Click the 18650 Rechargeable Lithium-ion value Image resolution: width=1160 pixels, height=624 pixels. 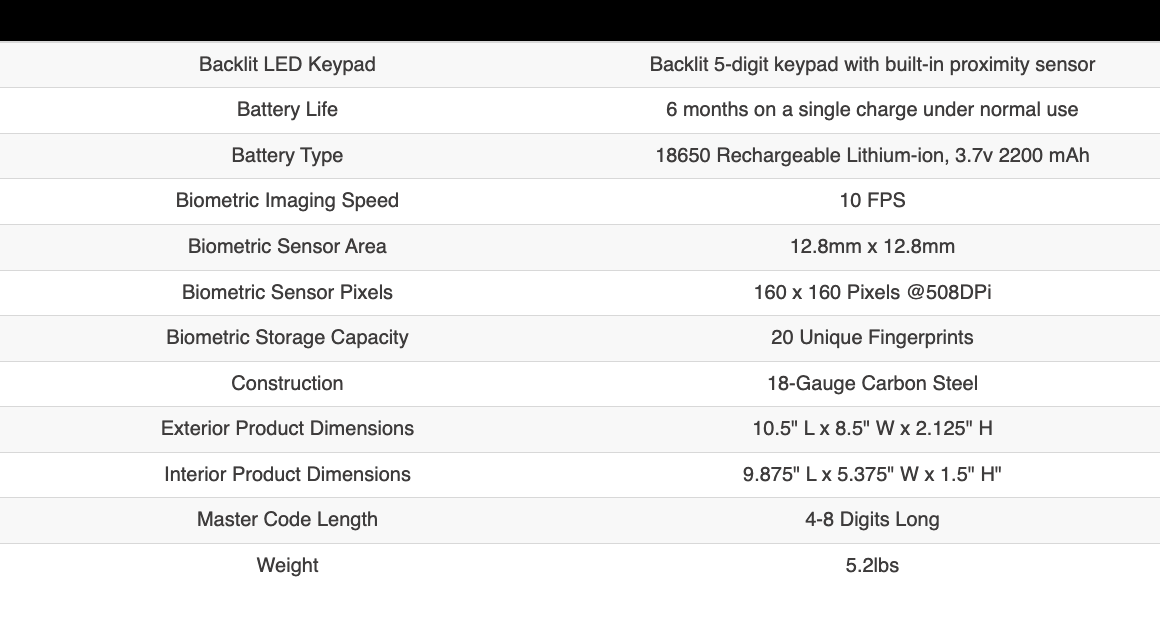point(872,155)
